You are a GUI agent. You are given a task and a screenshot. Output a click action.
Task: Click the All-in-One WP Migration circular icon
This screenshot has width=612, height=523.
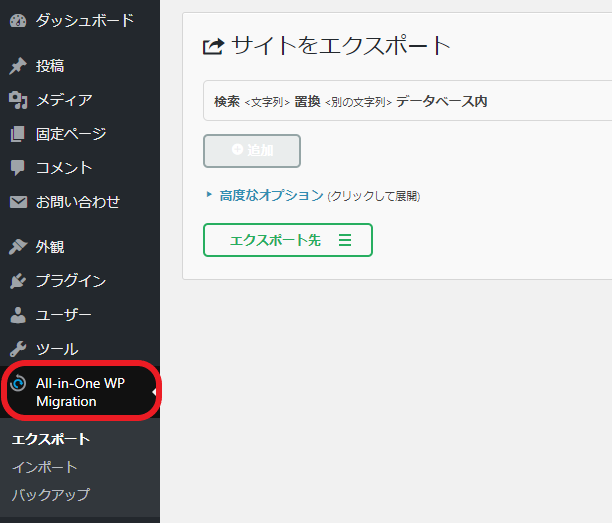(x=18, y=383)
